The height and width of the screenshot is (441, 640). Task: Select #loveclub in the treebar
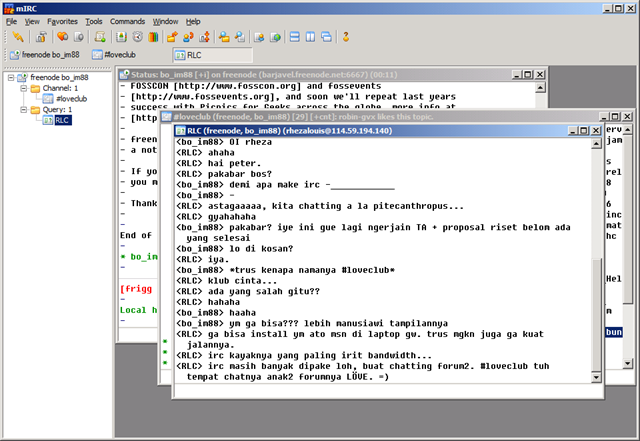pos(71,99)
